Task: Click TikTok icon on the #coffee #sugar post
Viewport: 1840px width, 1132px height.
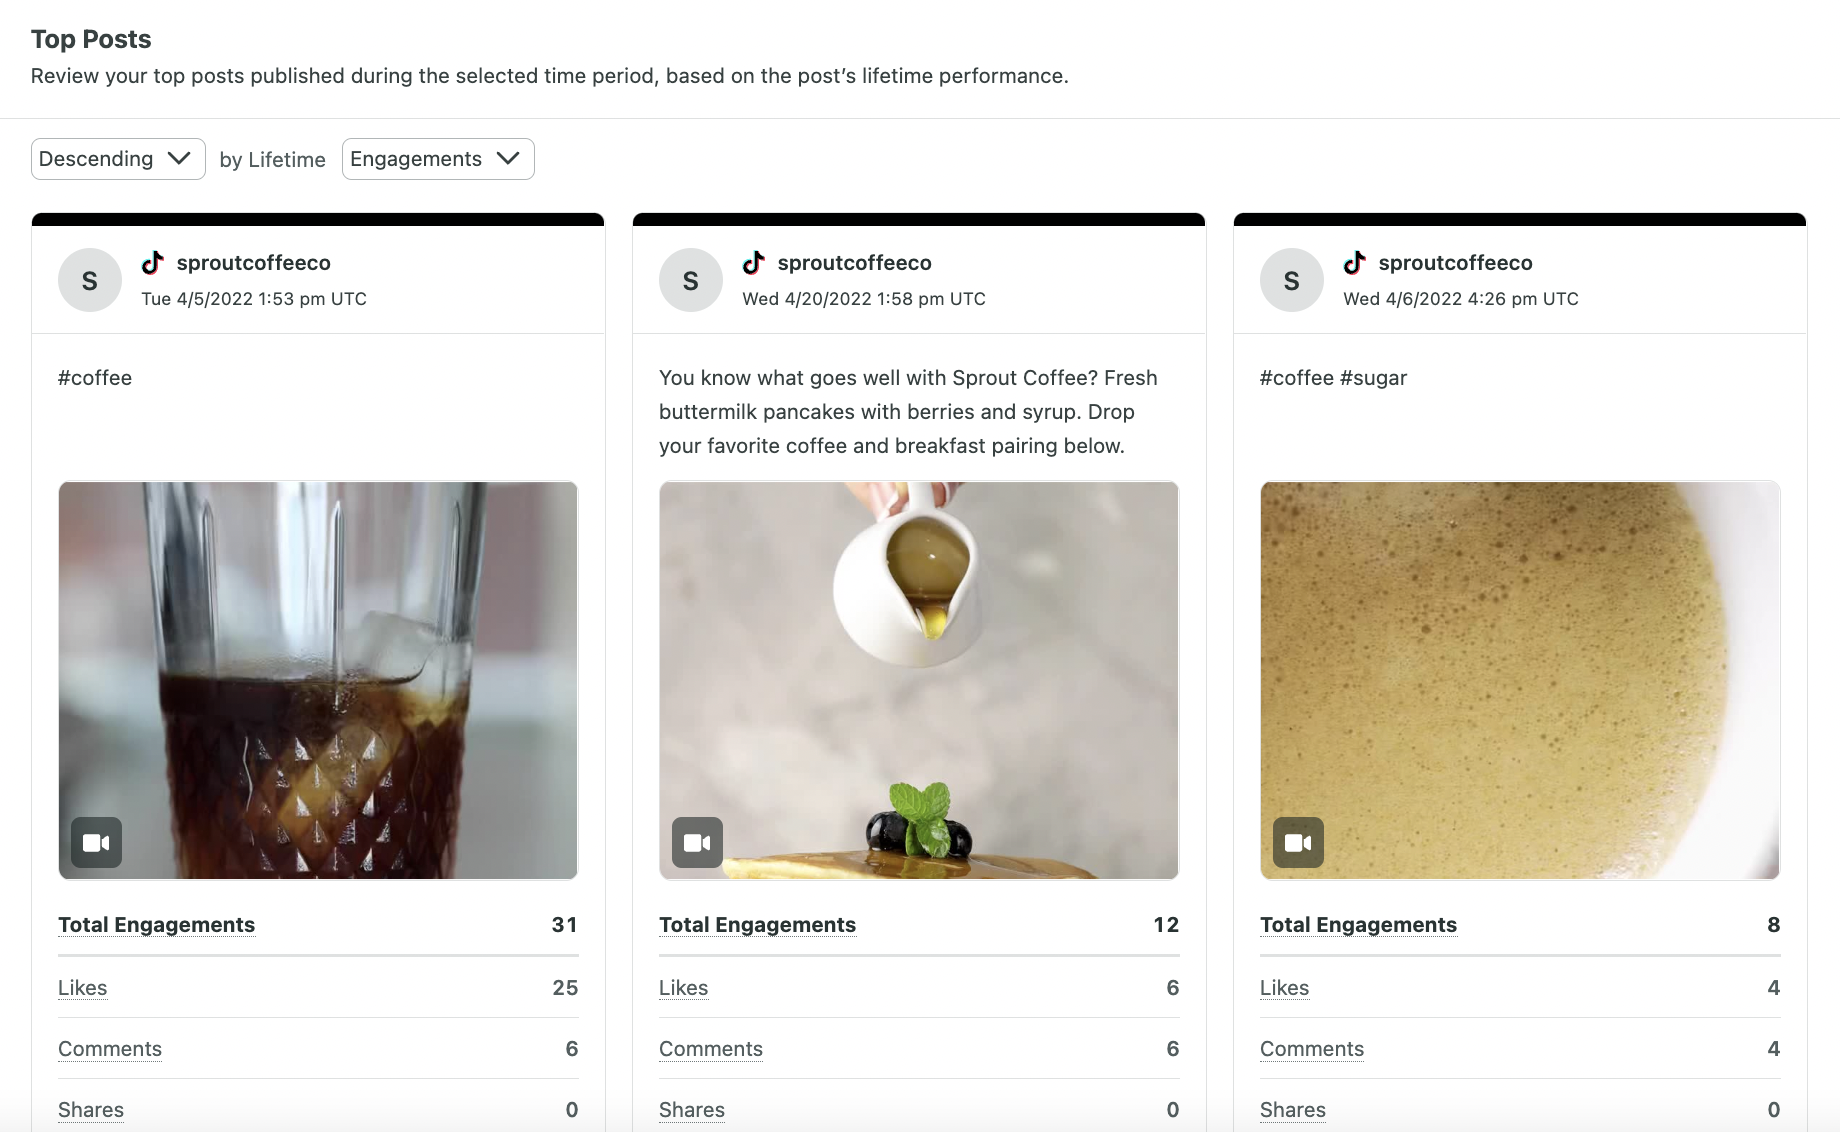Action: (1354, 263)
